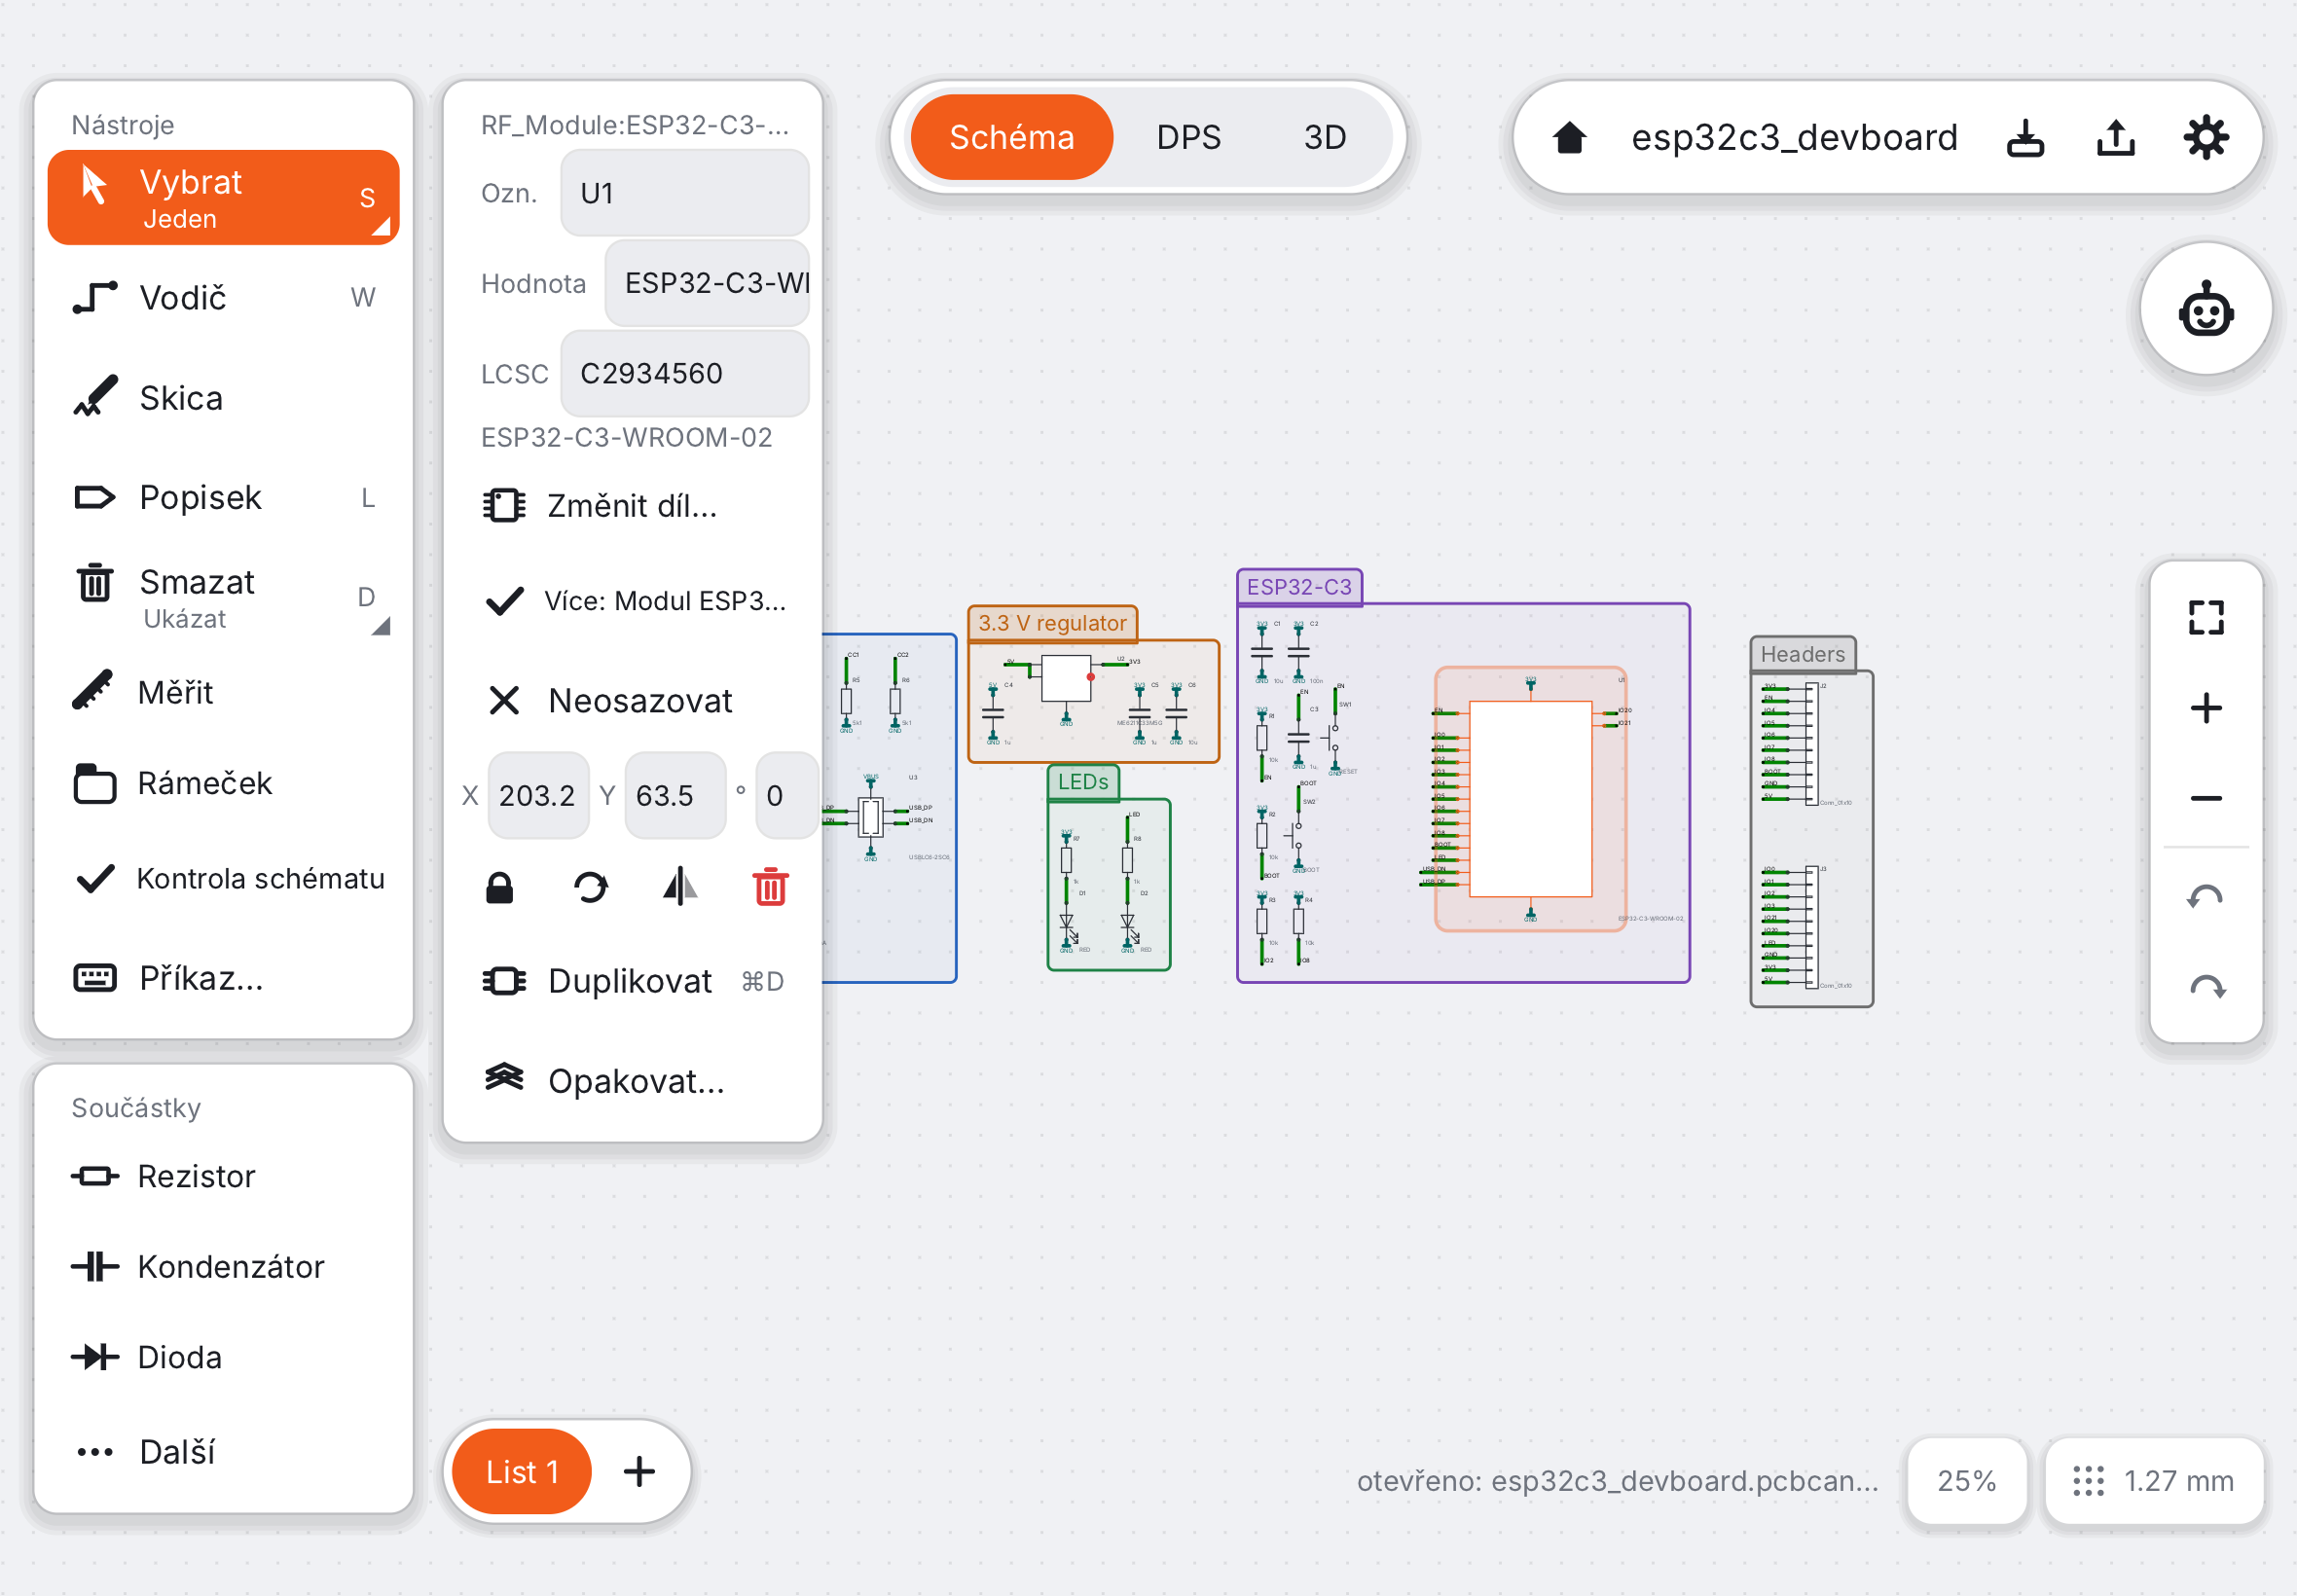This screenshot has height=1596, width=2297.
Task: Duplikovat the selected part
Action: (x=632, y=981)
